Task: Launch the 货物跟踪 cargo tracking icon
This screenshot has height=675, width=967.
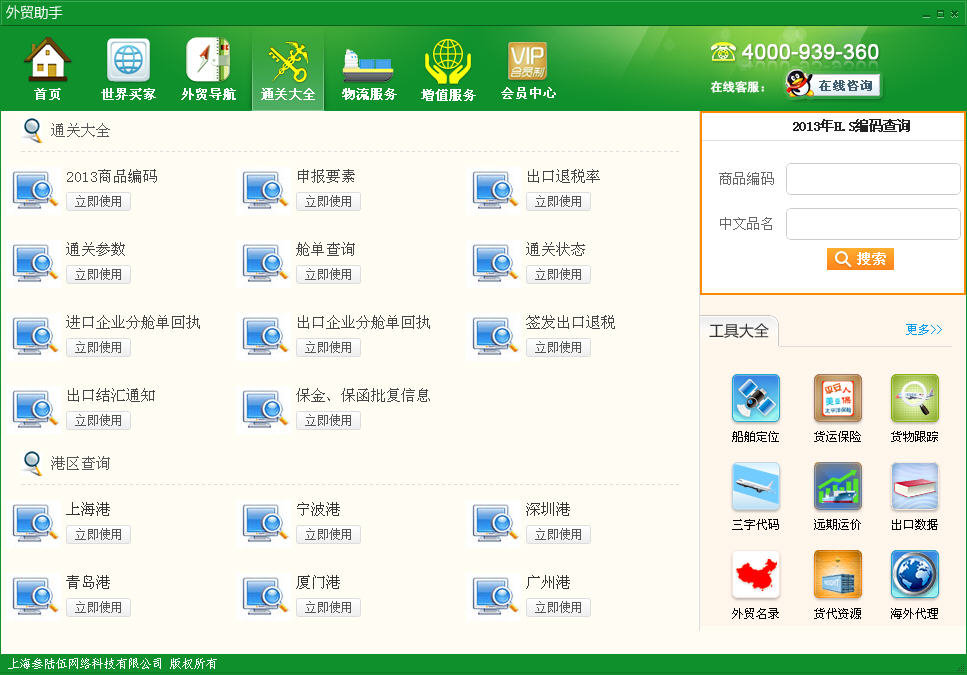Action: [x=915, y=398]
